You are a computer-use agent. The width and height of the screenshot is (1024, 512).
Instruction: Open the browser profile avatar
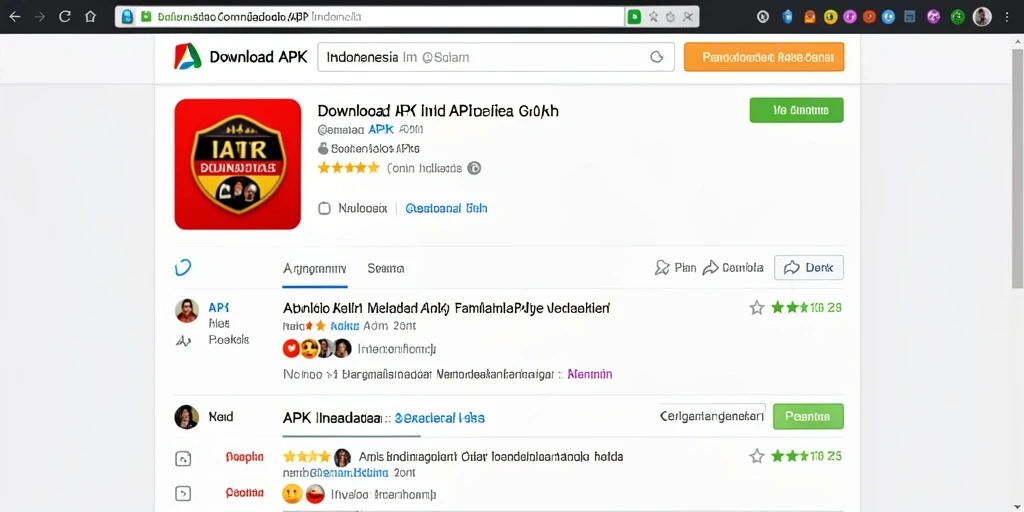click(982, 17)
